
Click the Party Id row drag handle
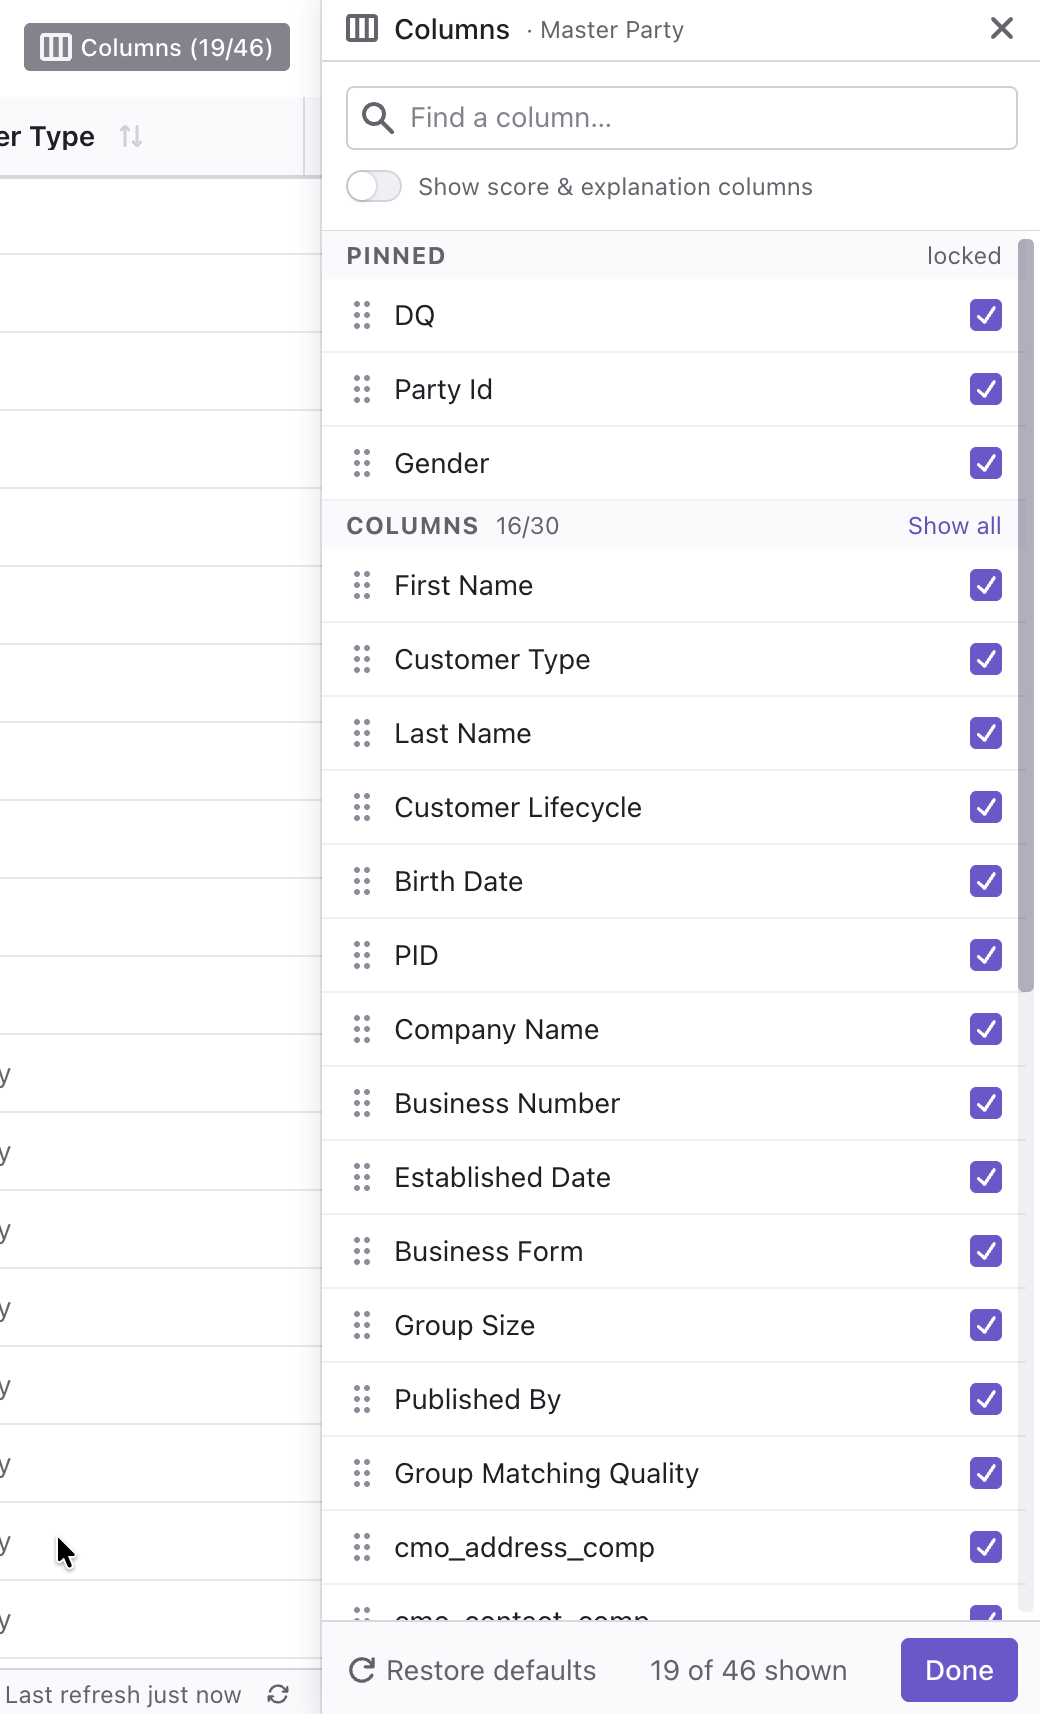(362, 389)
